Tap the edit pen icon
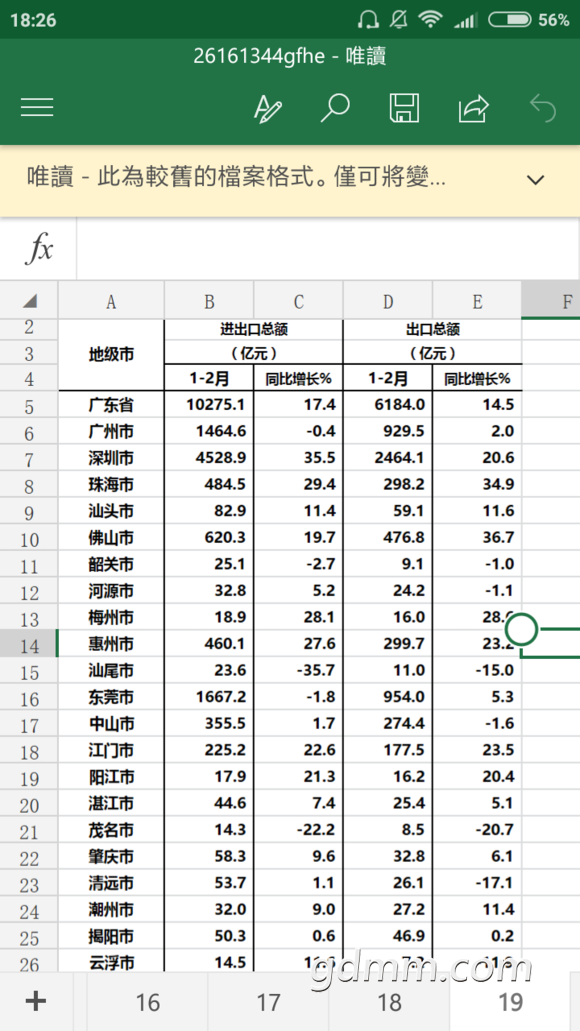This screenshot has height=1031, width=580. coord(268,108)
